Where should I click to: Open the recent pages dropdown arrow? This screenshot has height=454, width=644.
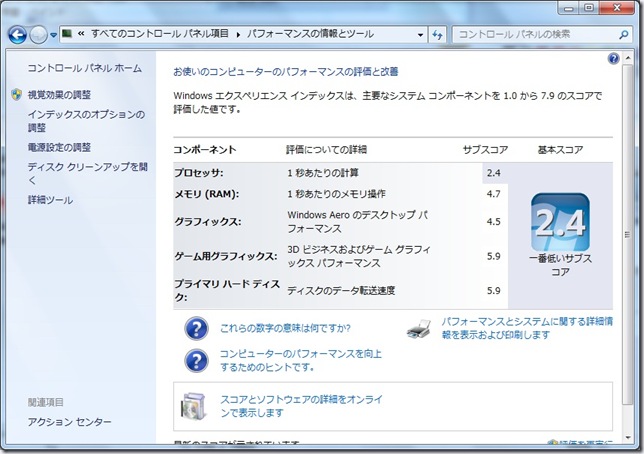click(x=53, y=35)
